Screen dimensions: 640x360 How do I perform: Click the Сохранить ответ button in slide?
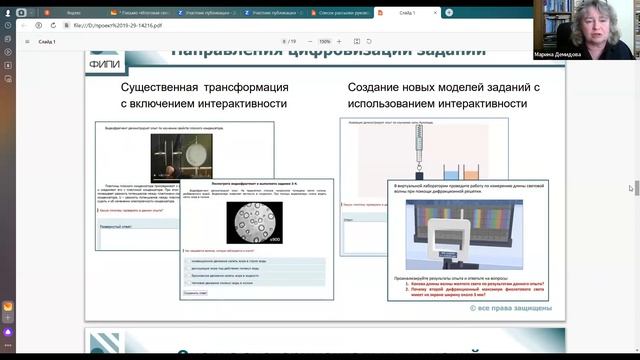coord(196,293)
